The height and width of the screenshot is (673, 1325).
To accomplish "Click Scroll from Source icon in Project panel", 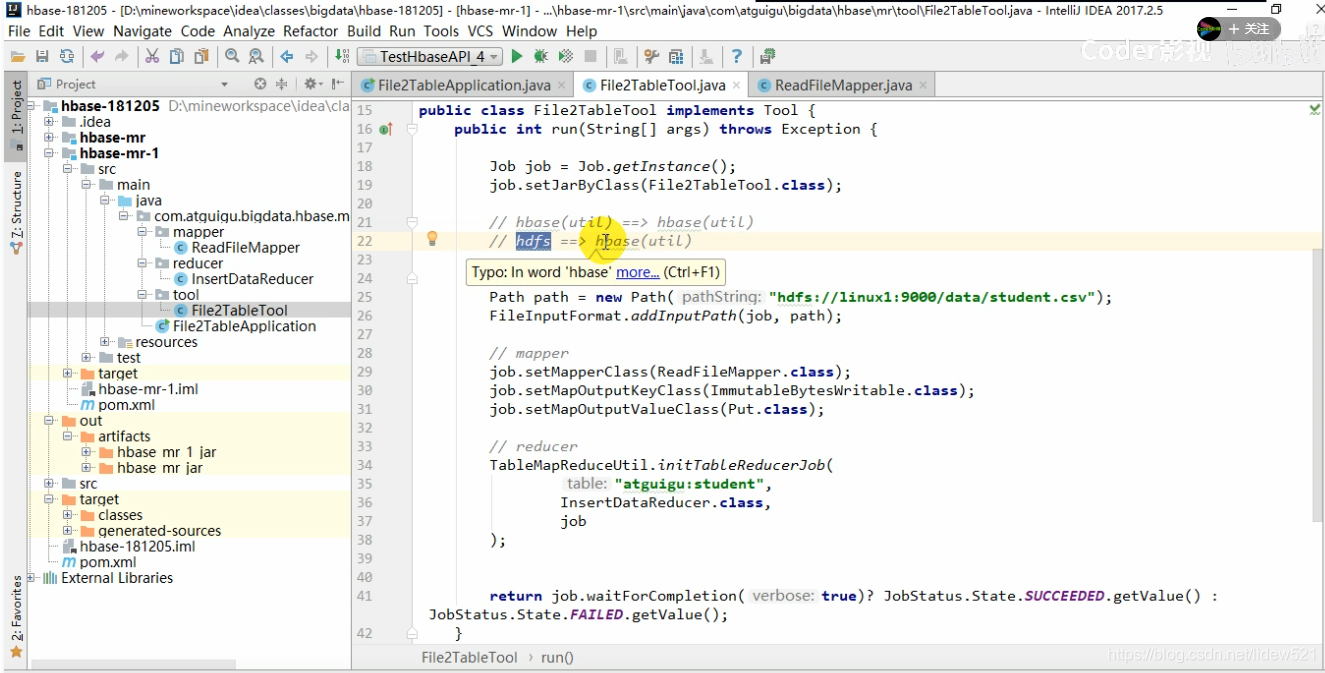I will (x=260, y=84).
